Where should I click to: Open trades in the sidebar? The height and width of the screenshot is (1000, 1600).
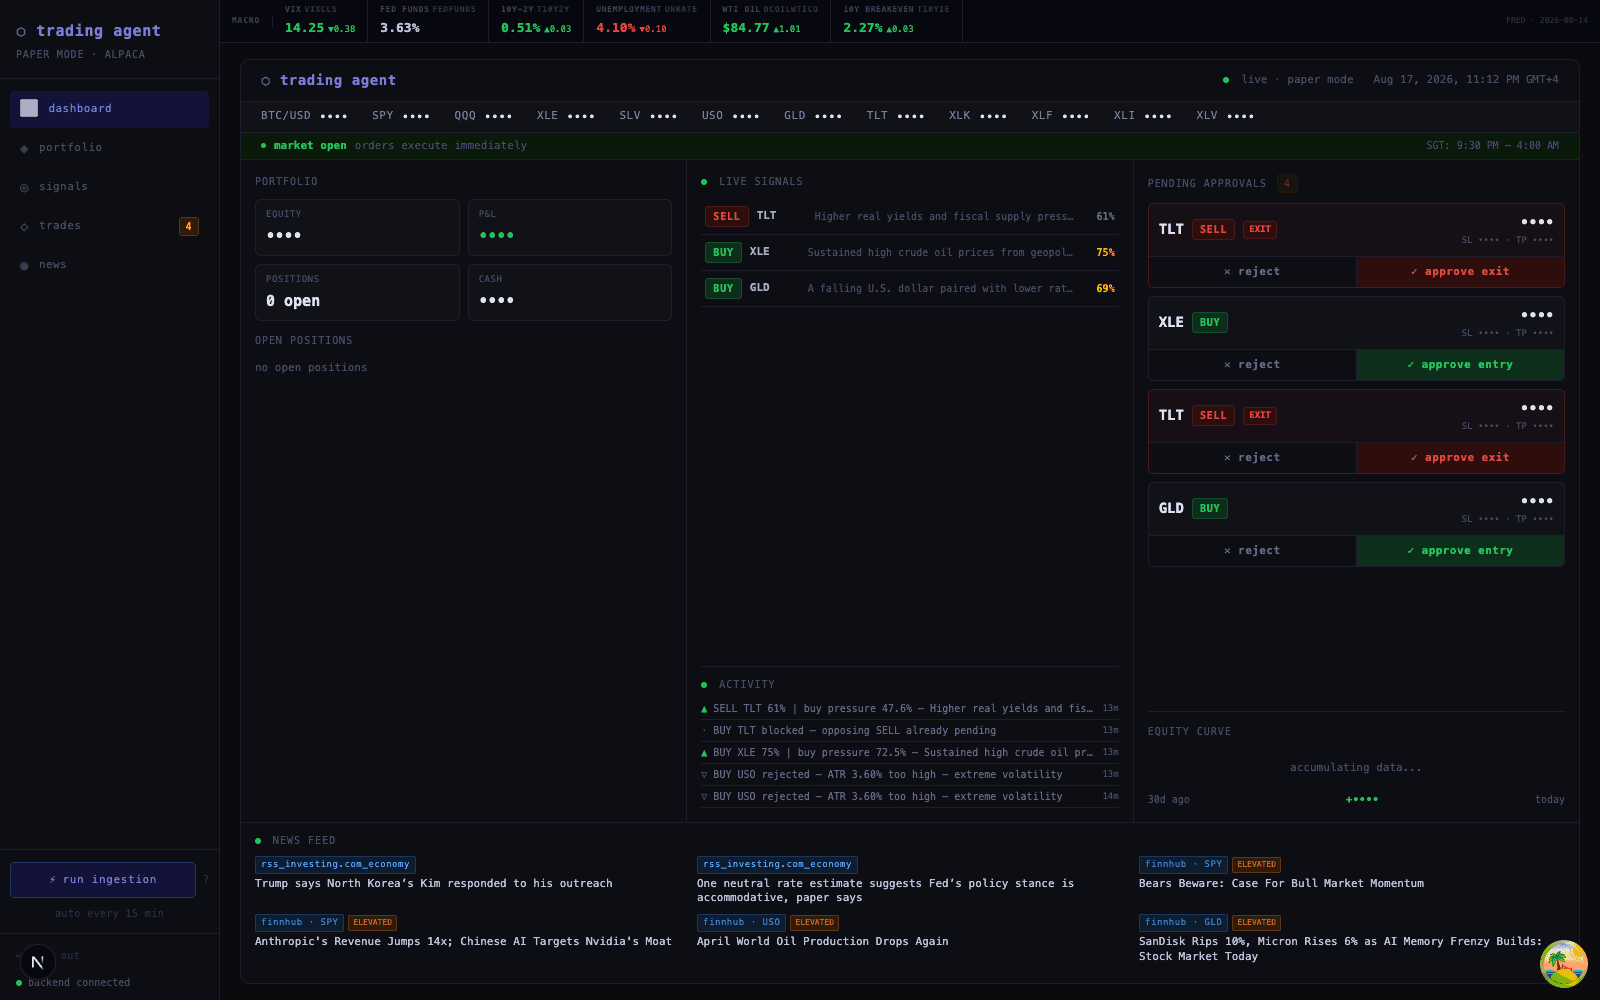109,225
